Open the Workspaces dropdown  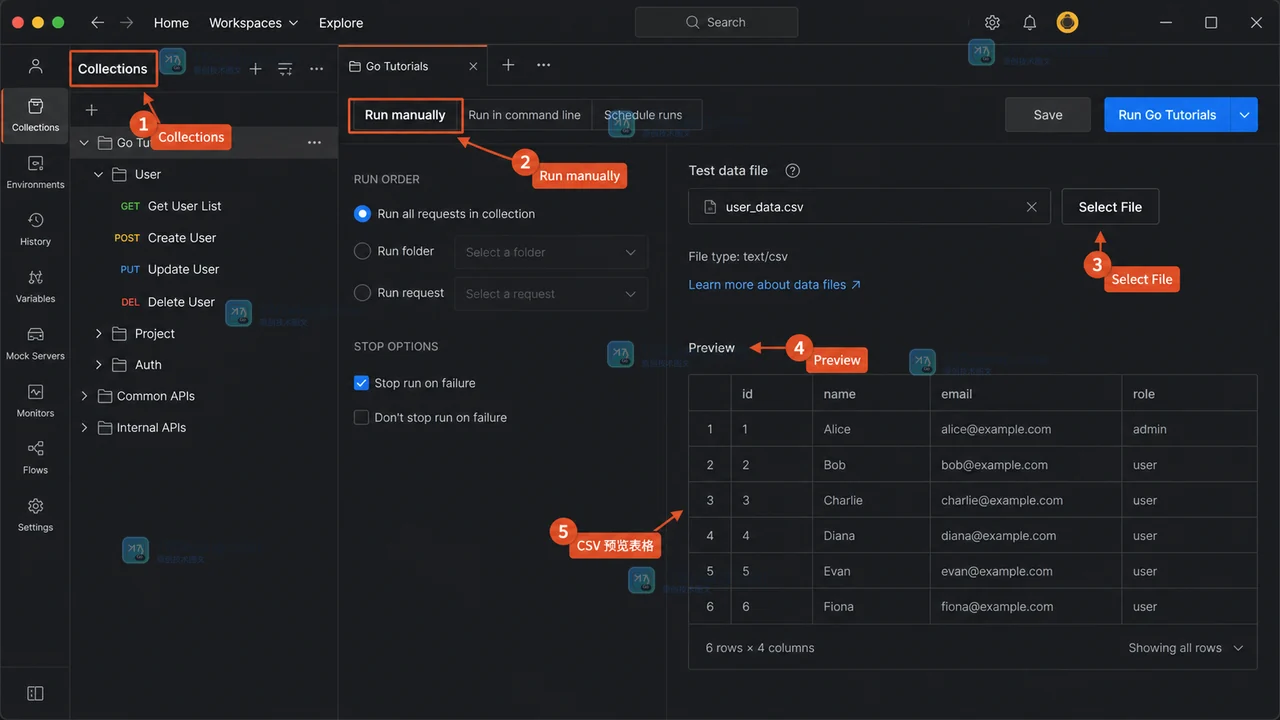coord(253,22)
